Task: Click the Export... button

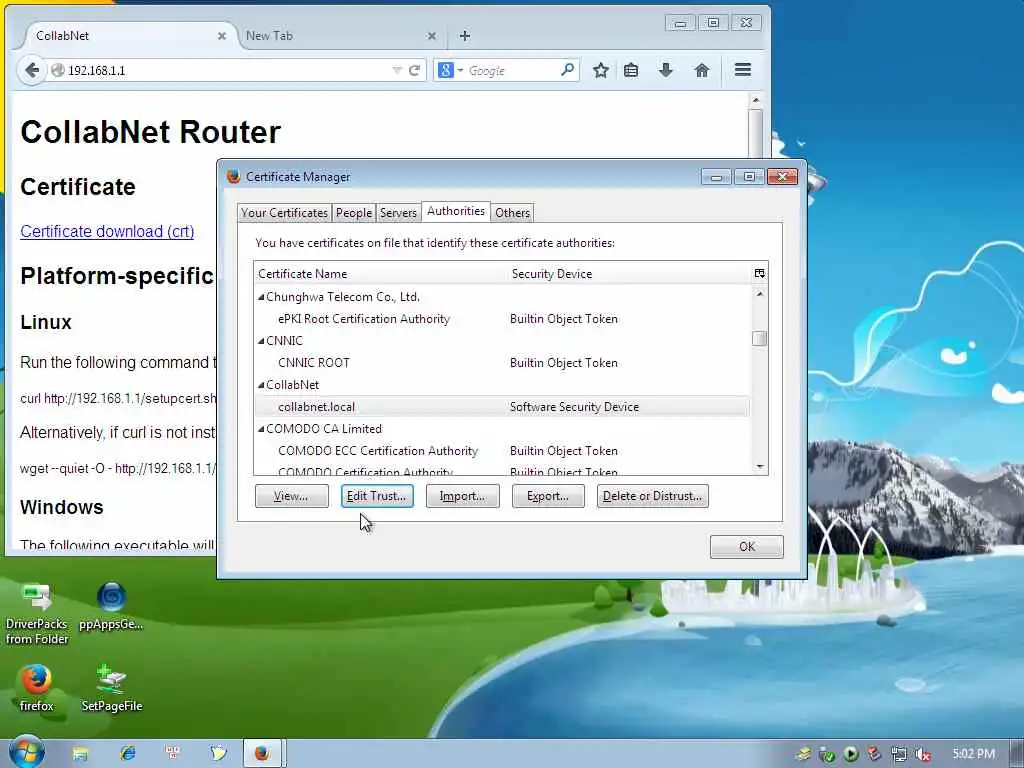Action: click(548, 496)
